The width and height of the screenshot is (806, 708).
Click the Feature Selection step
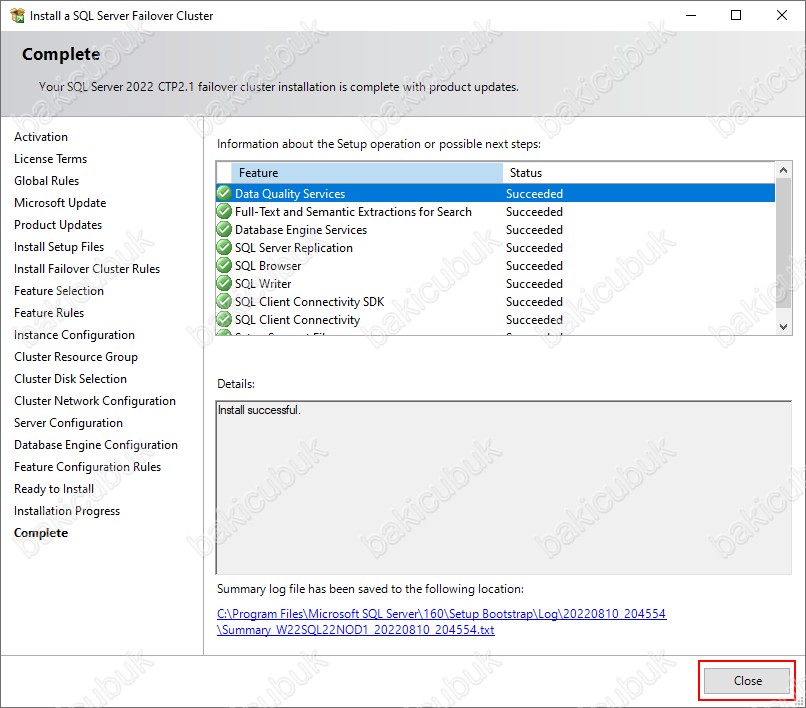(59, 291)
